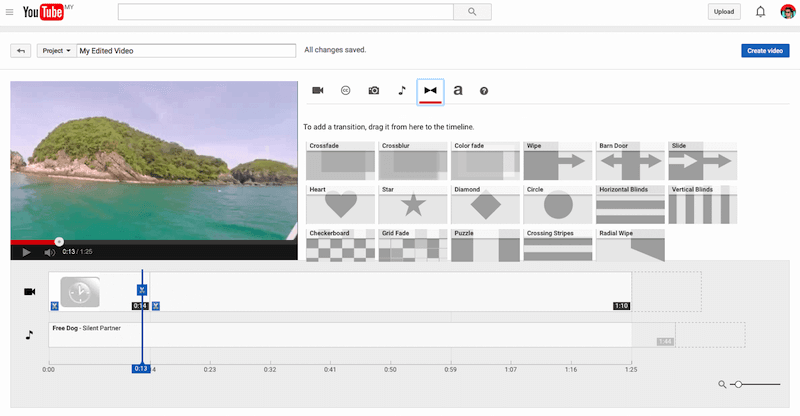Click the 'All changes saved.' status text
The width and height of the screenshot is (800, 416).
[335, 50]
